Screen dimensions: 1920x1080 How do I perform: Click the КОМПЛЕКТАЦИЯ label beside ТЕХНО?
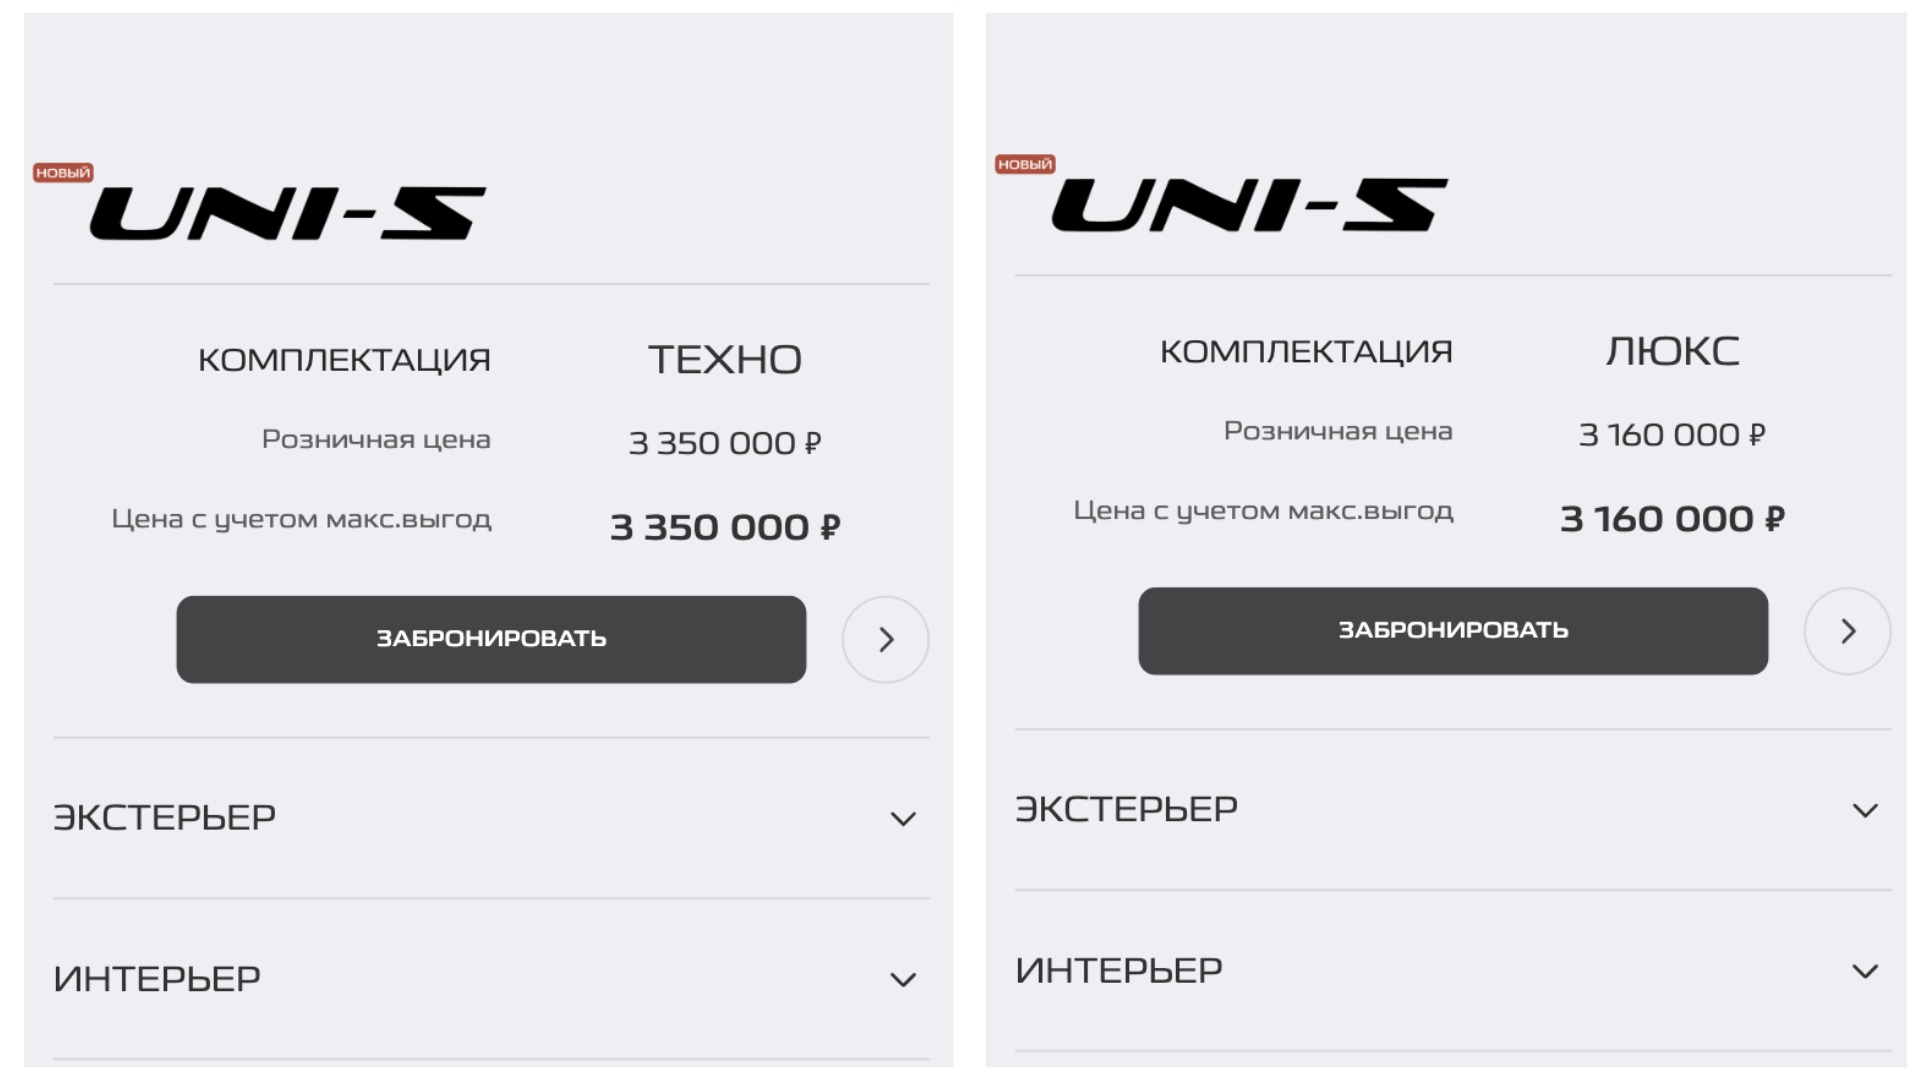pyautogui.click(x=344, y=360)
